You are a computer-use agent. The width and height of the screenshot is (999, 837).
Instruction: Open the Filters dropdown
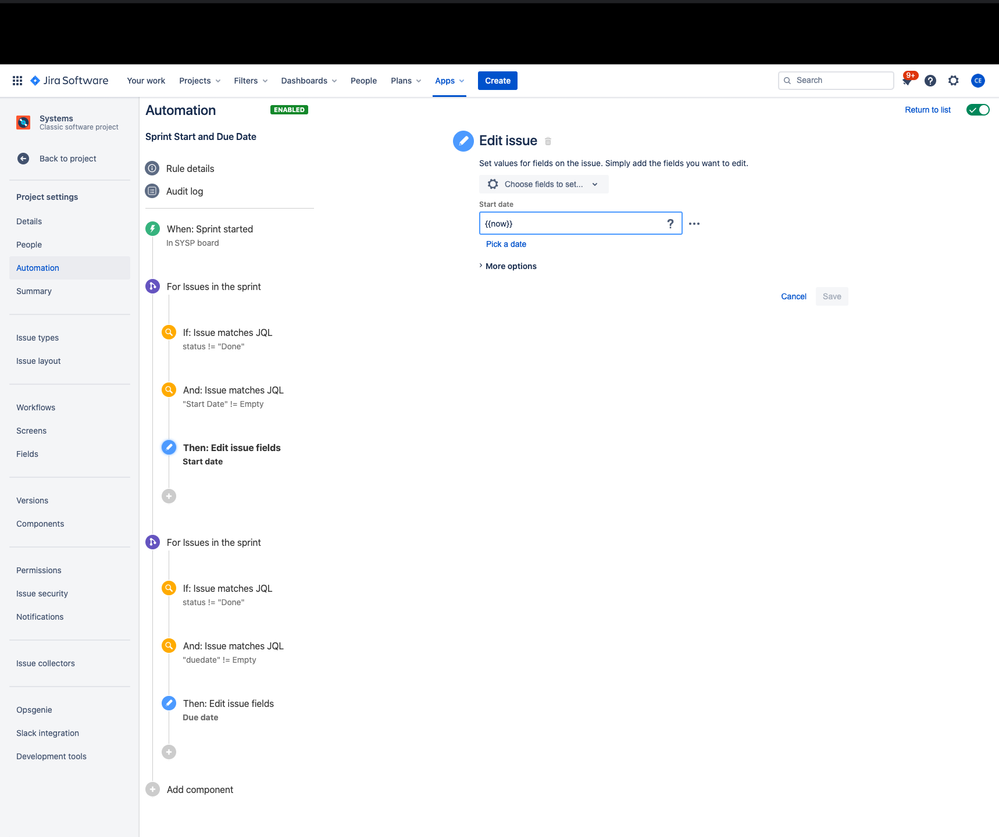(250, 81)
